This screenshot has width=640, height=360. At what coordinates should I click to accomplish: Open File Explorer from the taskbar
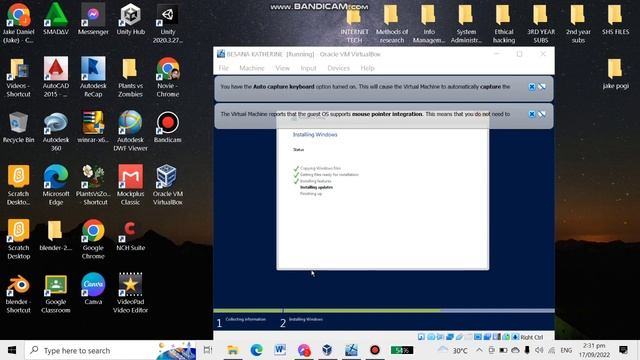(233, 350)
